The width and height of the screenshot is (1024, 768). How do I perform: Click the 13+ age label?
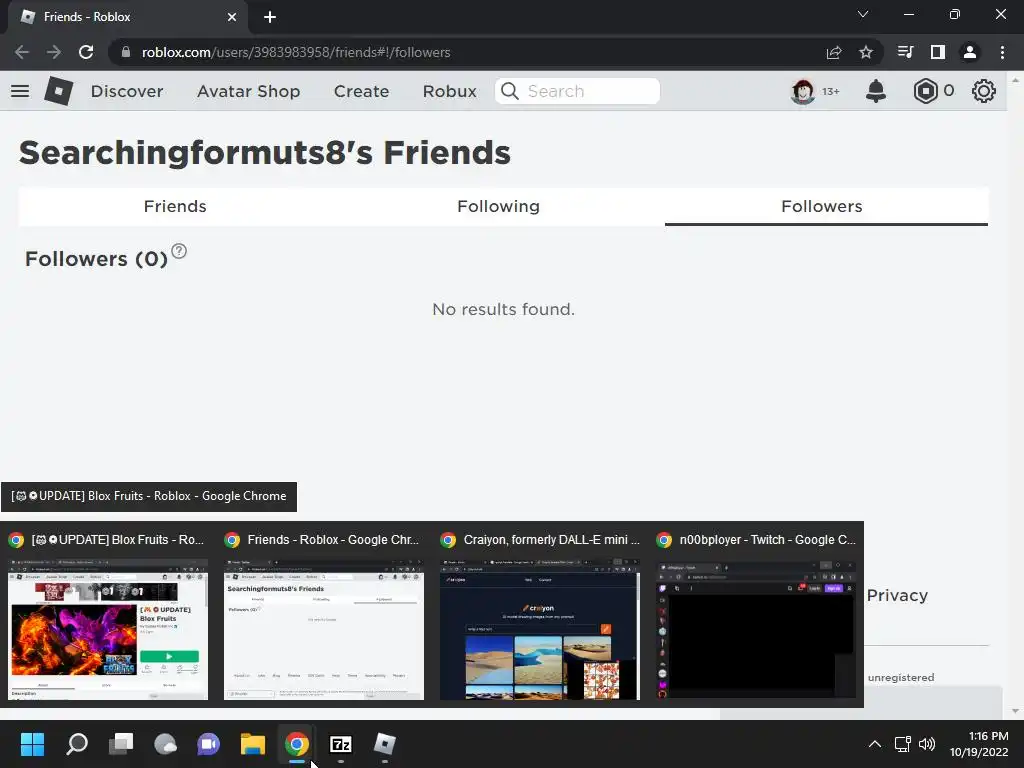pos(830,91)
